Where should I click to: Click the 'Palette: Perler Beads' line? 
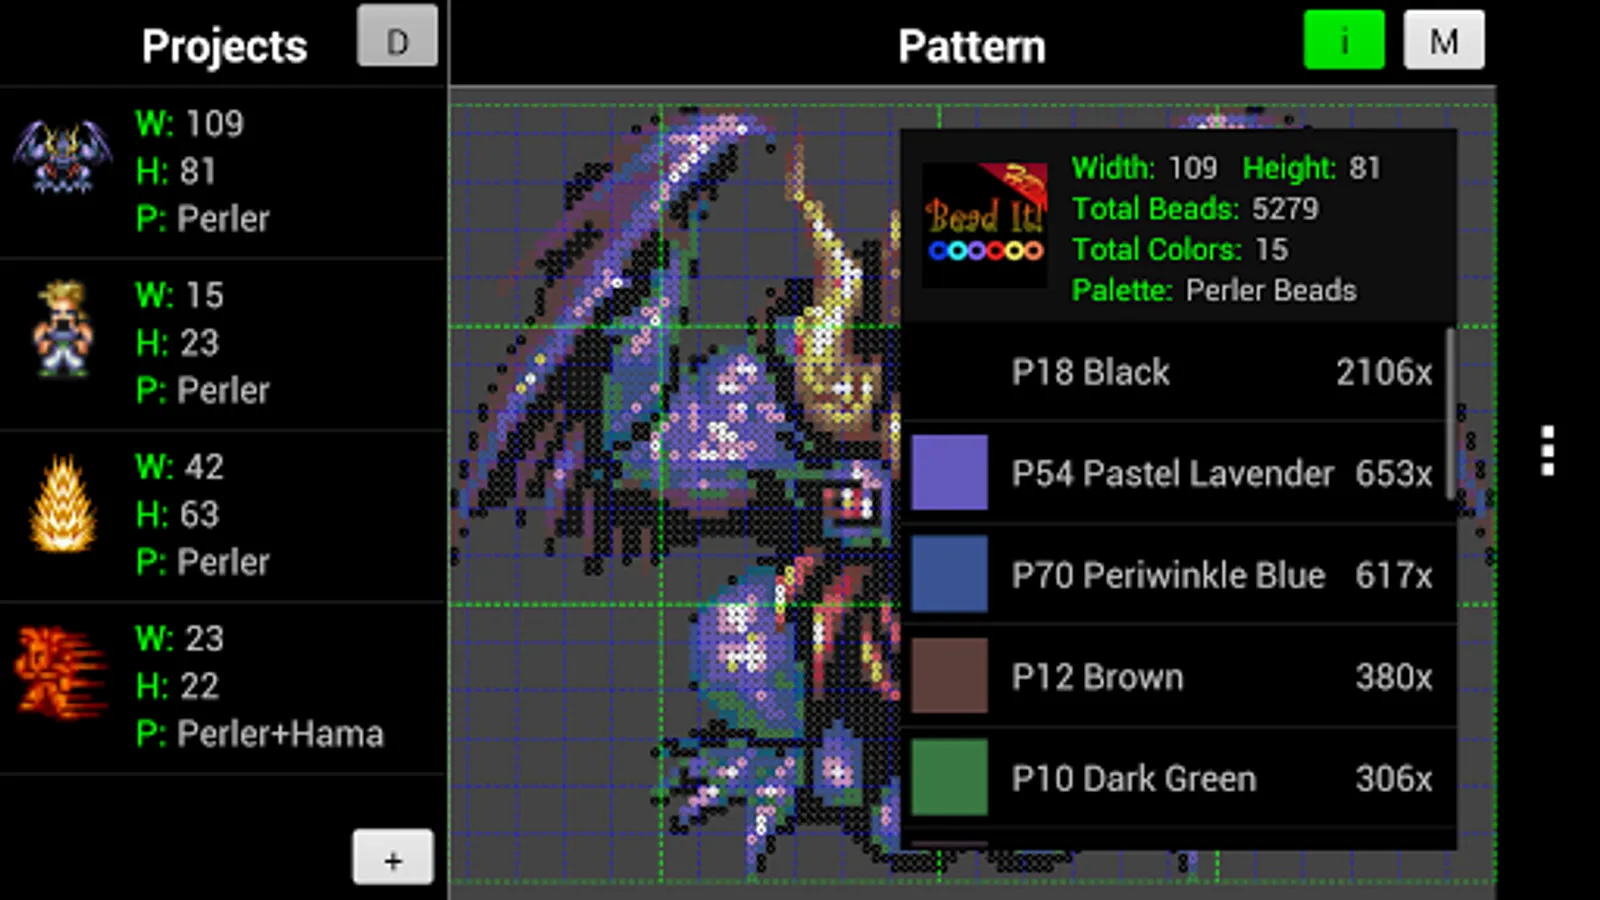click(1214, 290)
